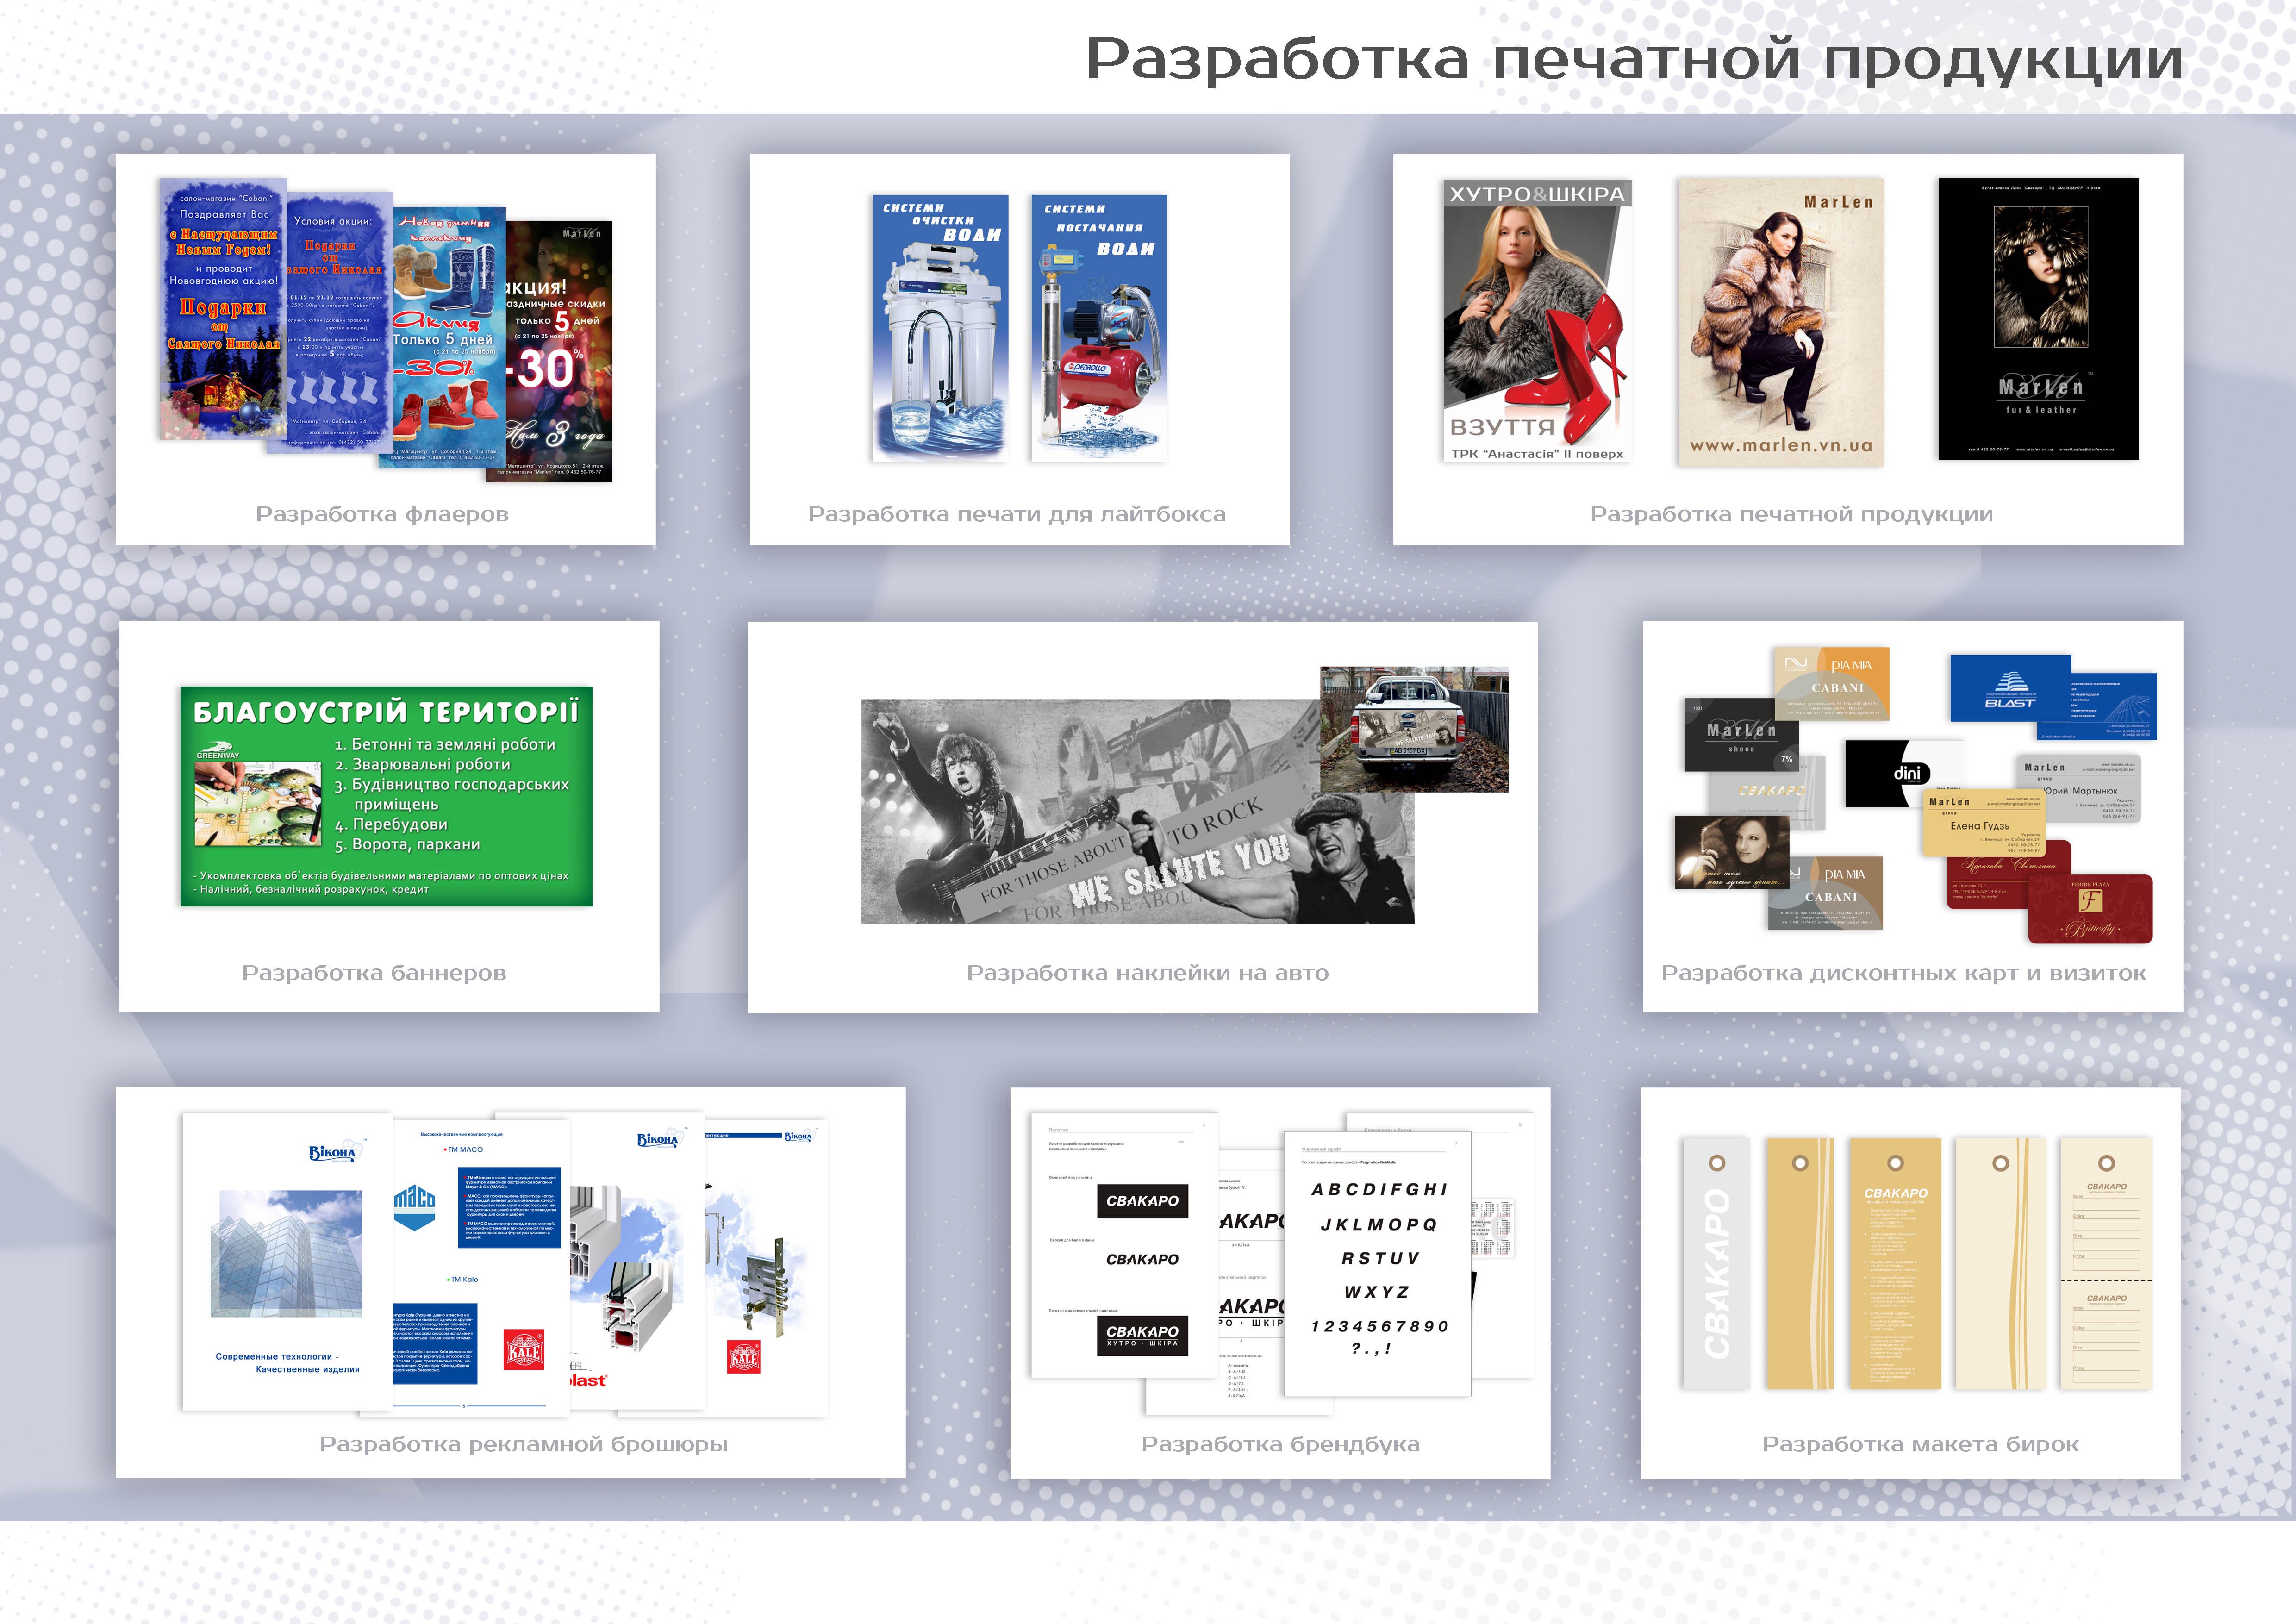Open the beige MarLen www.marlen.vn.ua poster
The width and height of the screenshot is (2296, 1624).
pos(1781,322)
